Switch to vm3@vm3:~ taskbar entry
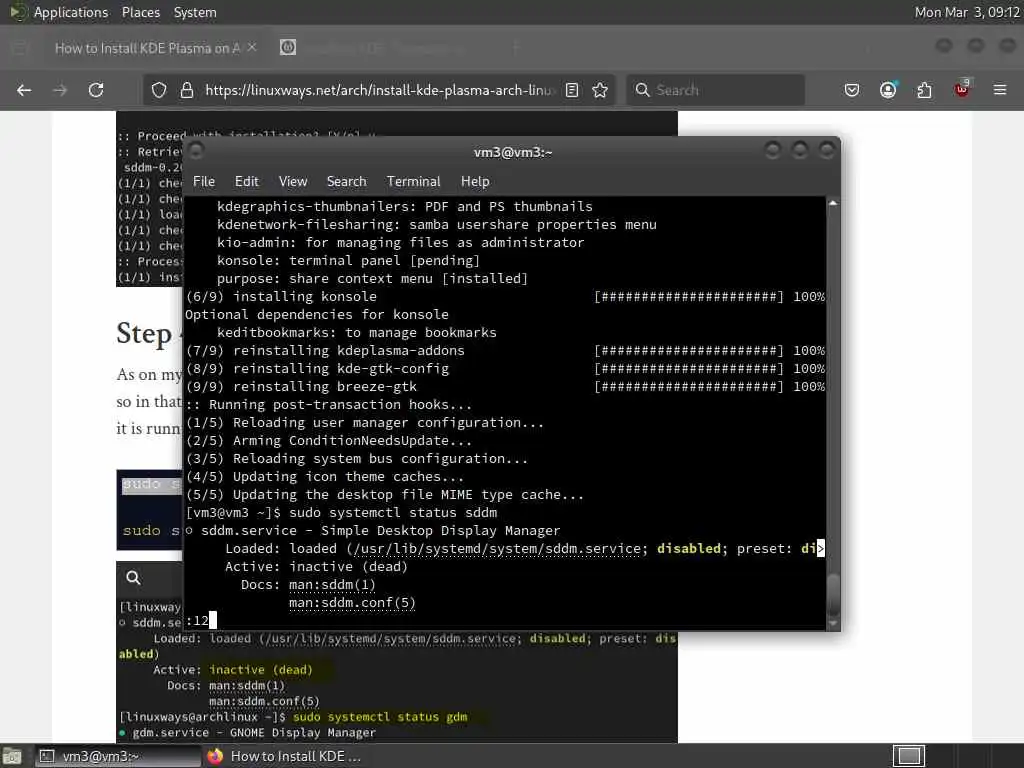Viewport: 1024px width, 768px height. [116, 756]
